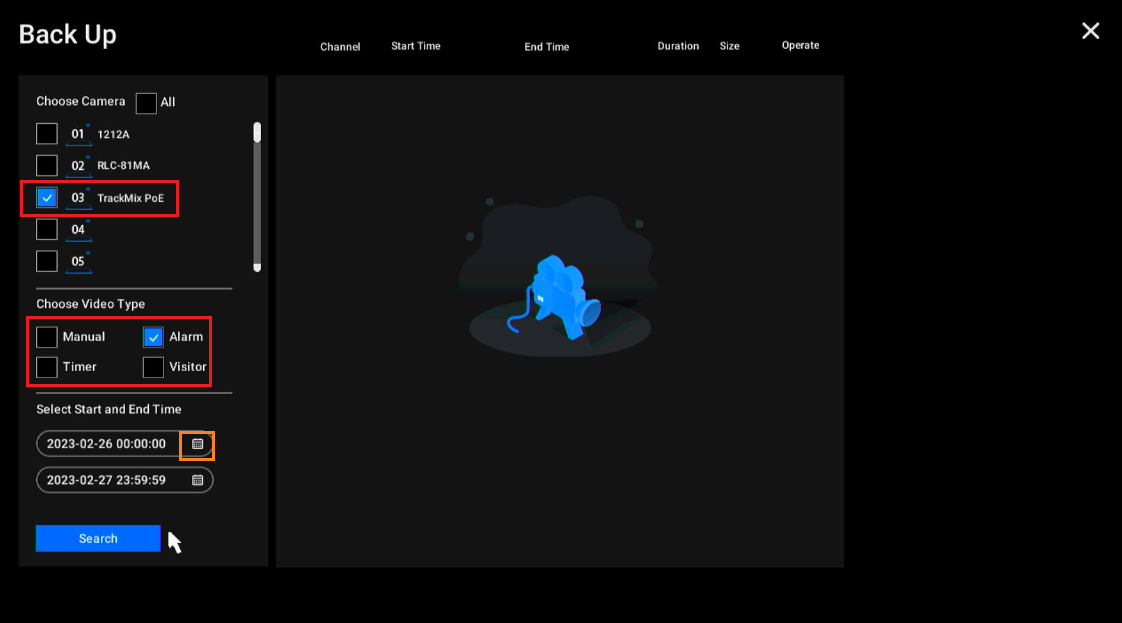Tick the channel 05 checkbox
This screenshot has height=623, width=1122.
47,261
